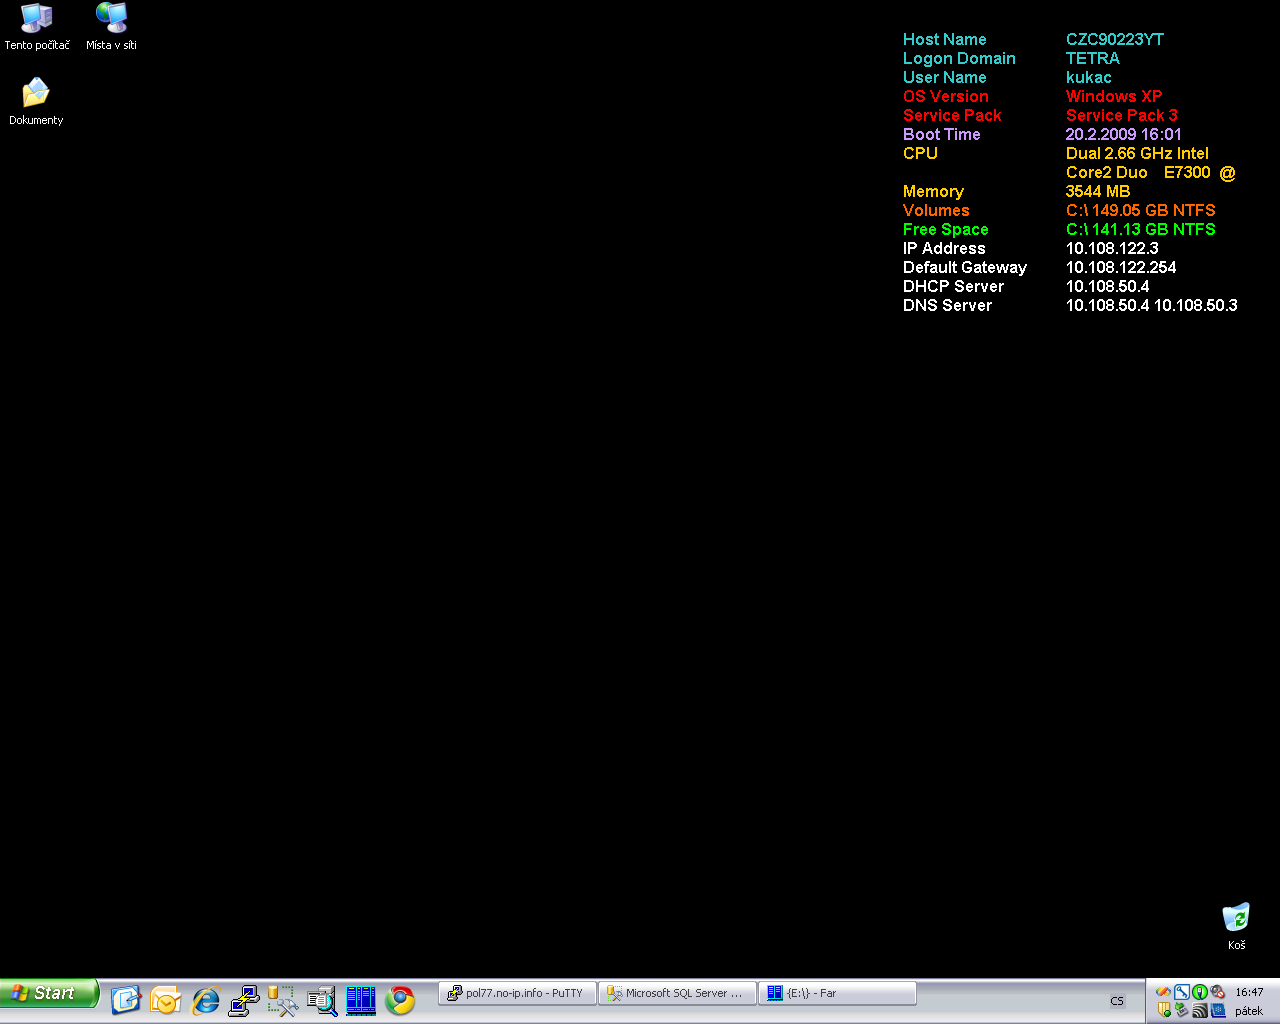
Task: Launch Far Manager from Quick Launch
Action: pyautogui.click(x=361, y=1000)
